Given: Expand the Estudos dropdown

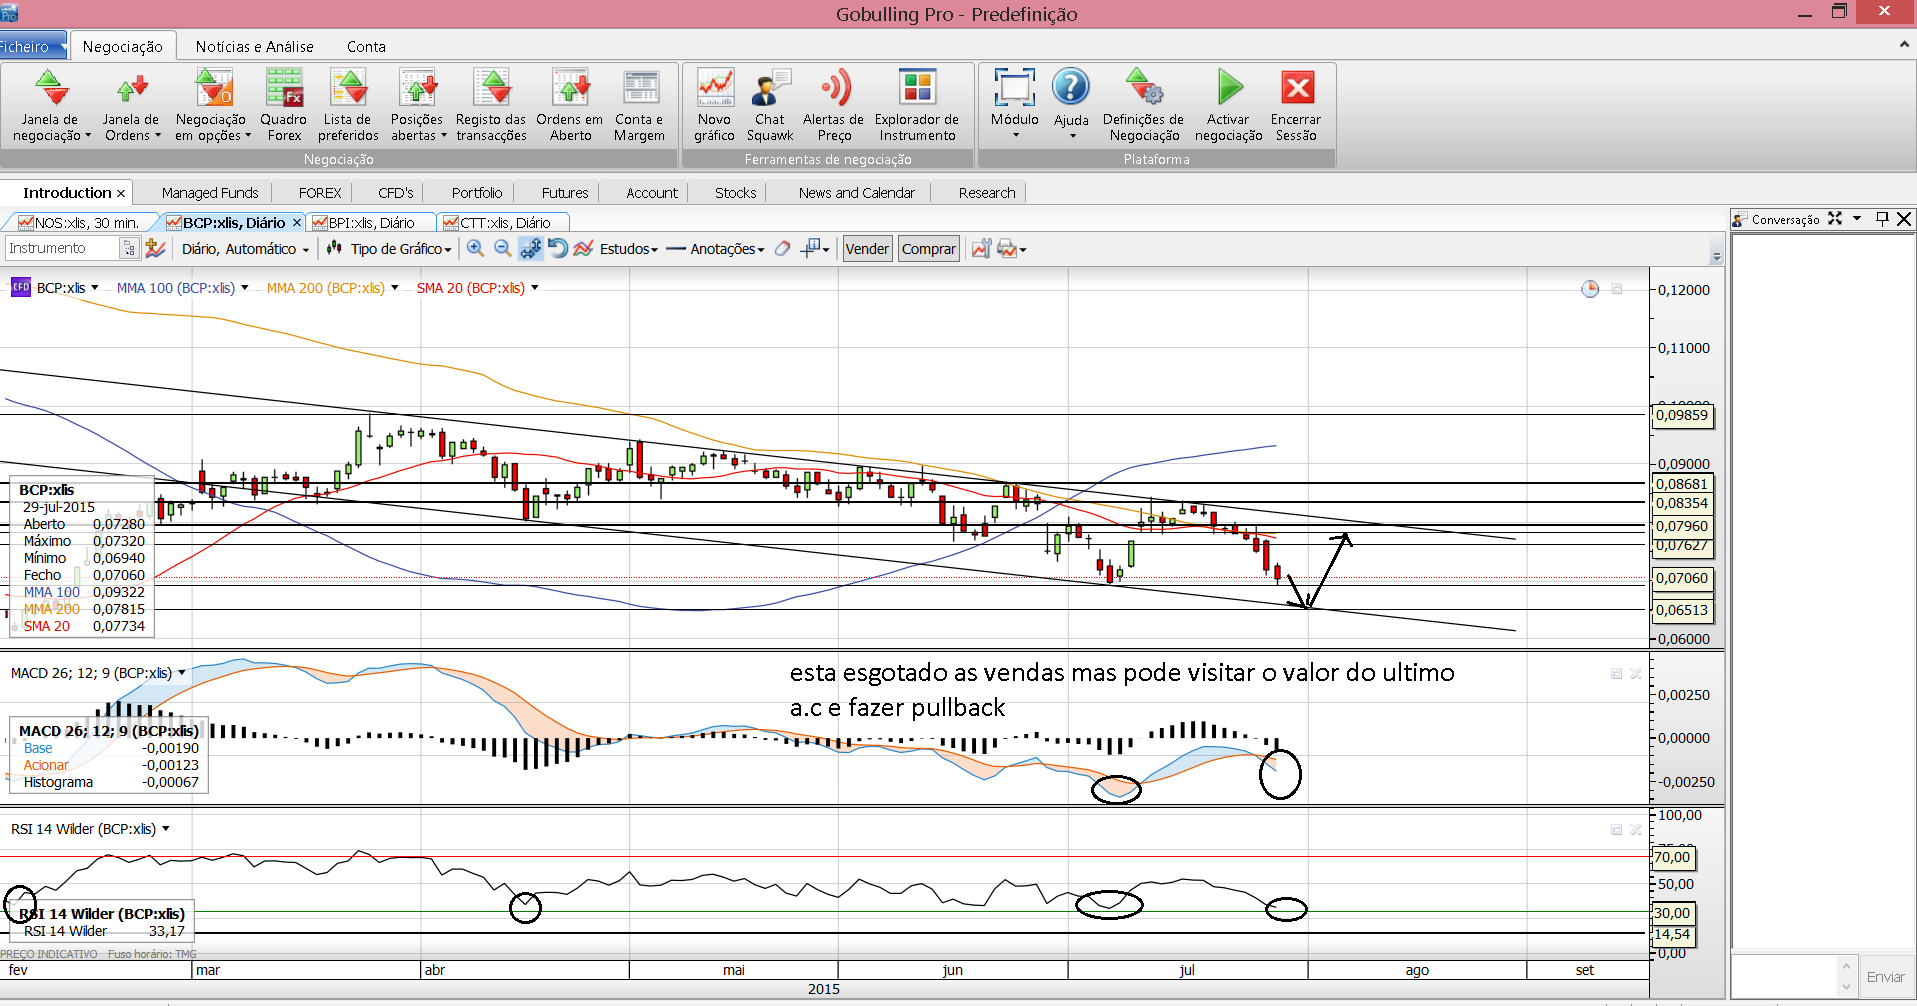Looking at the screenshot, I should coord(629,249).
